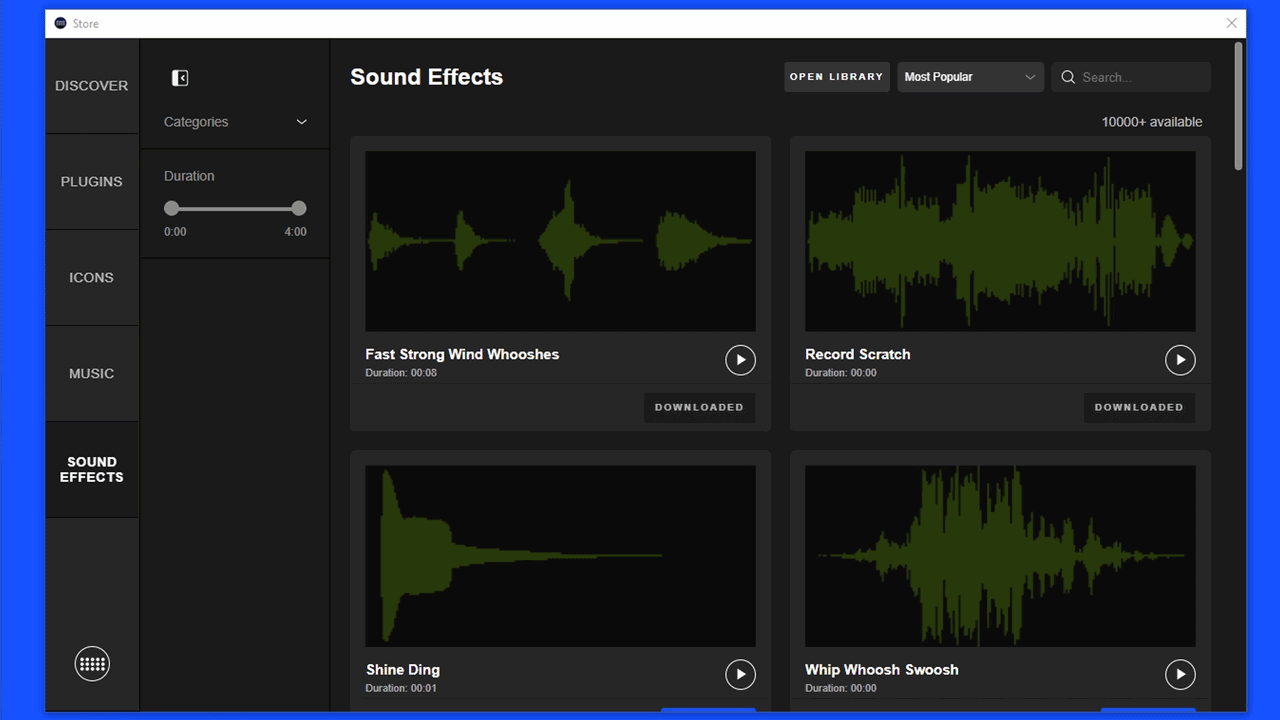This screenshot has height=720, width=1280.
Task: Play the Whip Whoosh Swoosh effect
Action: 1180,675
